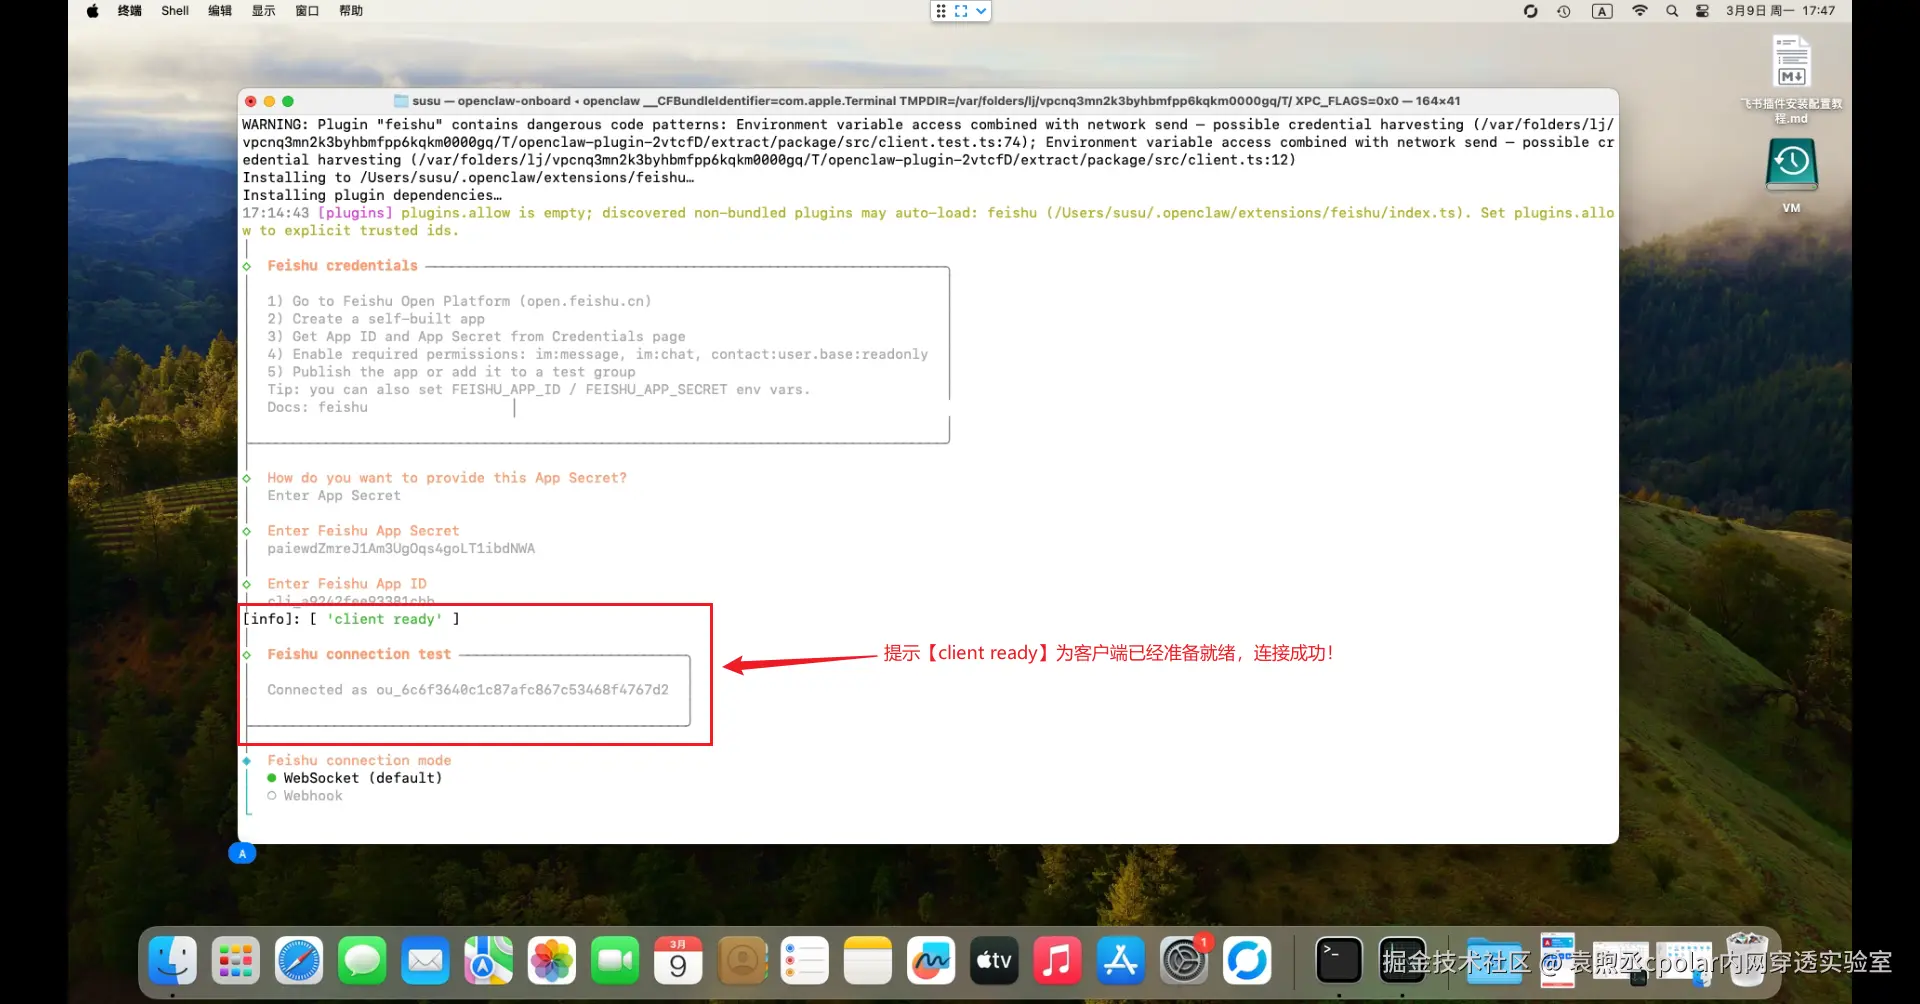
Task: Click the 'Feishu credentials' heading
Action: pyautogui.click(x=342, y=265)
